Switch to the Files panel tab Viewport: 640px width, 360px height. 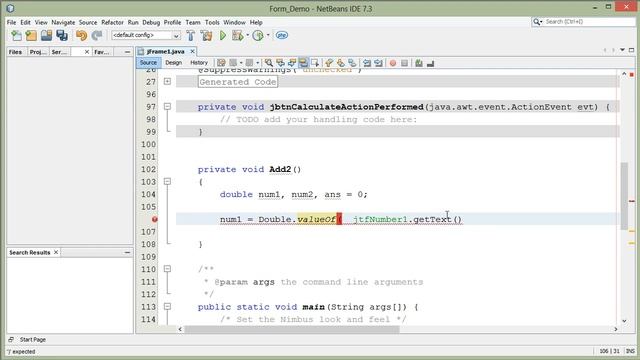click(16, 52)
